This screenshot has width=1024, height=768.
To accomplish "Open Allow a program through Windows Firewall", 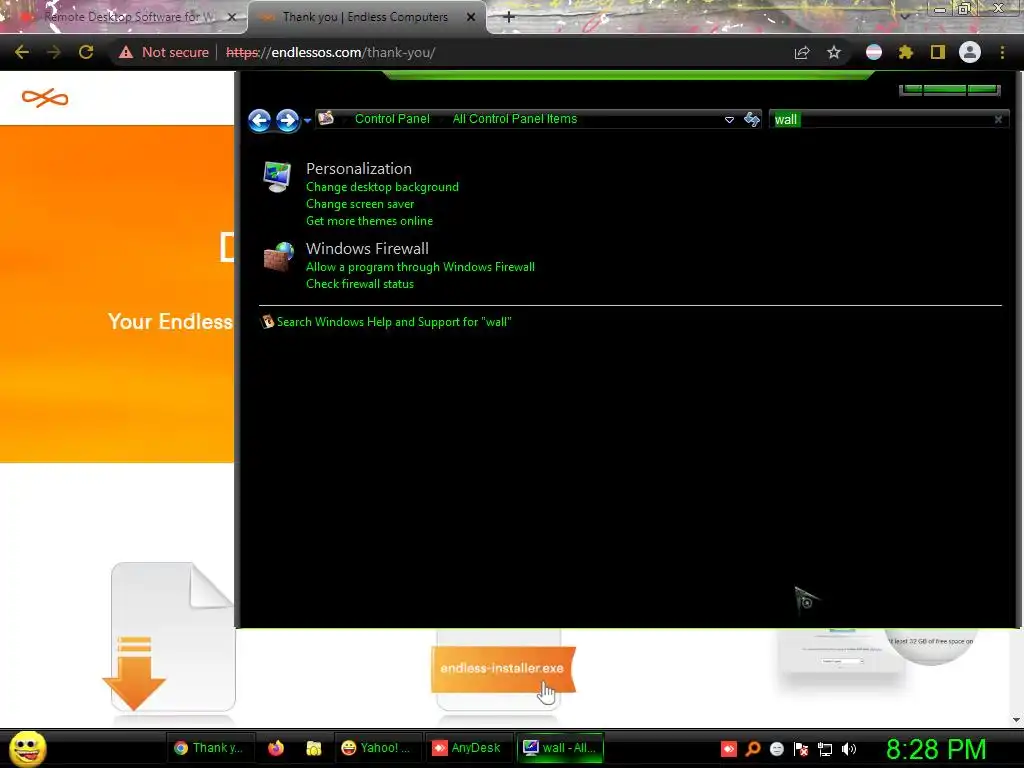I will tap(420, 266).
